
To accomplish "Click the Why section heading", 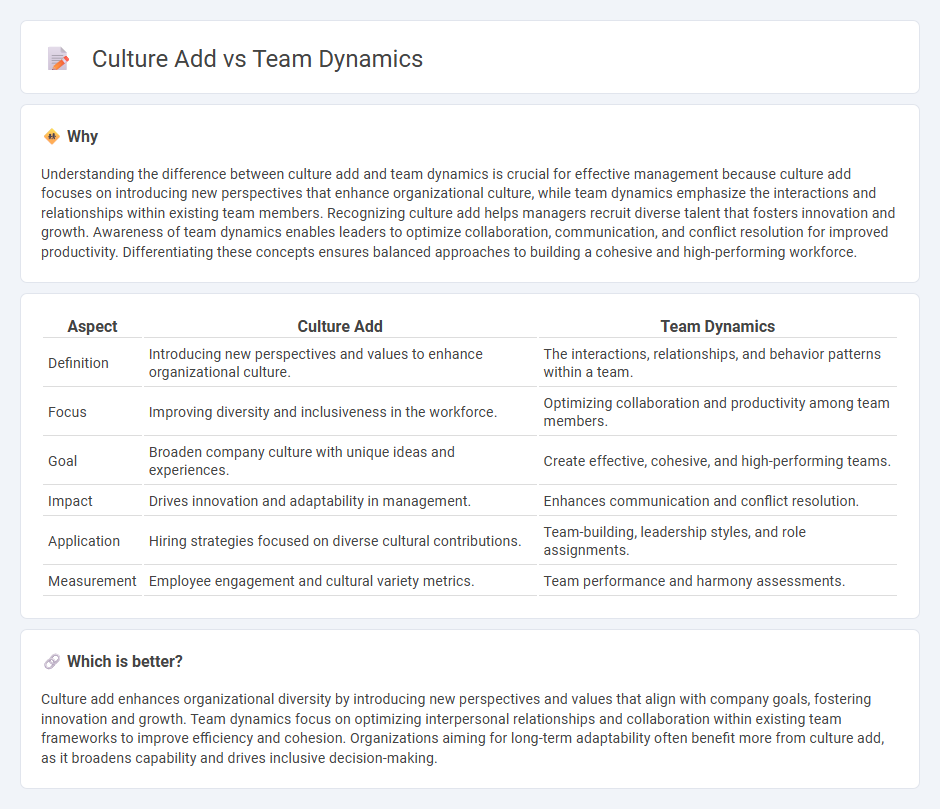I will tap(82, 137).
